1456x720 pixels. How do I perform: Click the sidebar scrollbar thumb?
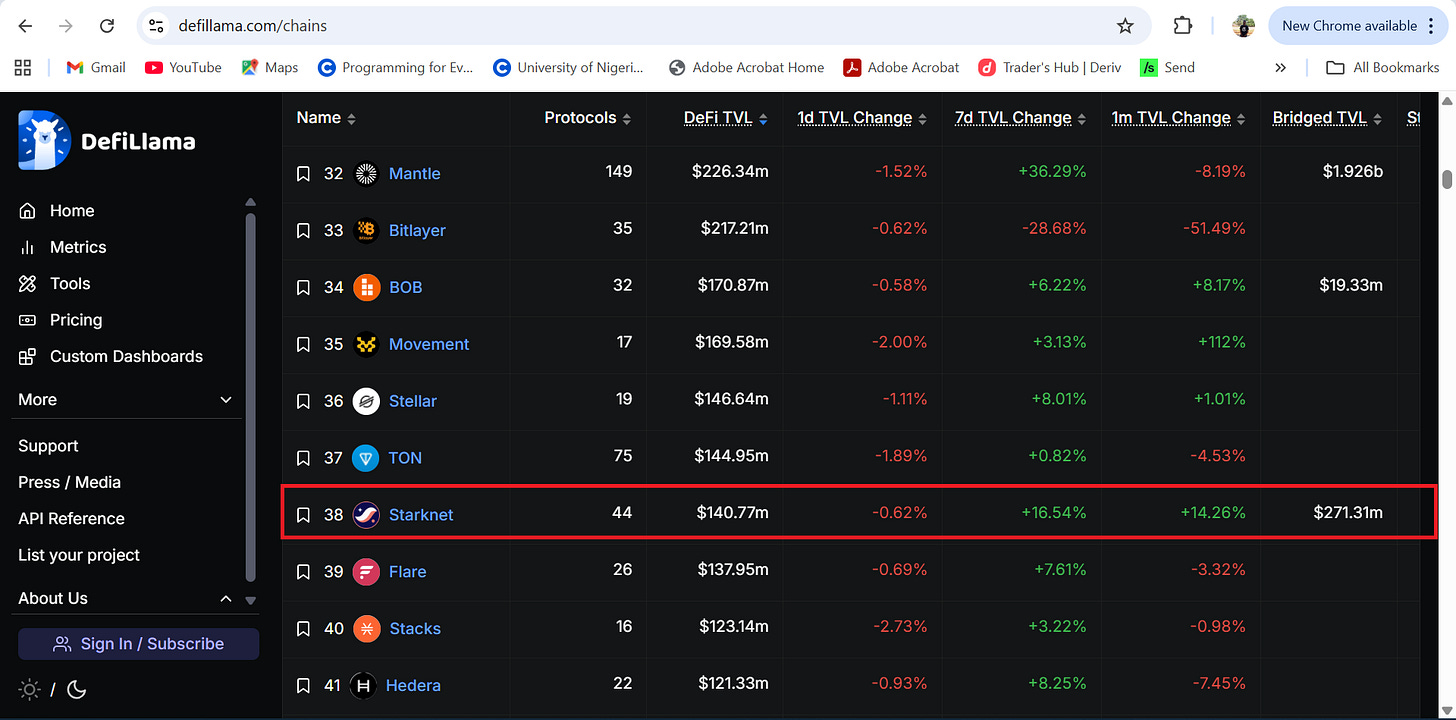[250, 397]
